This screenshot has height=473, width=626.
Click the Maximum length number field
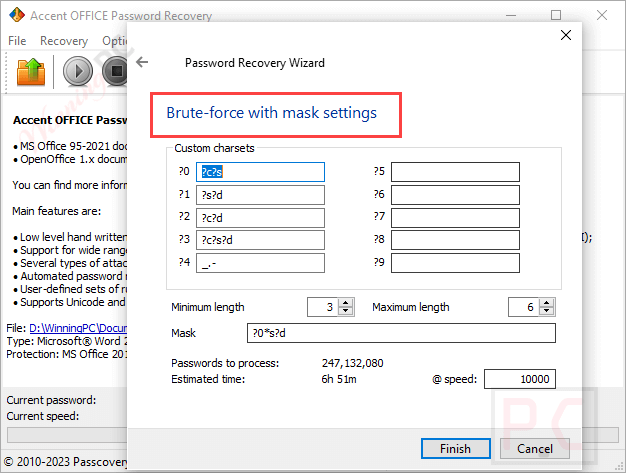524,307
